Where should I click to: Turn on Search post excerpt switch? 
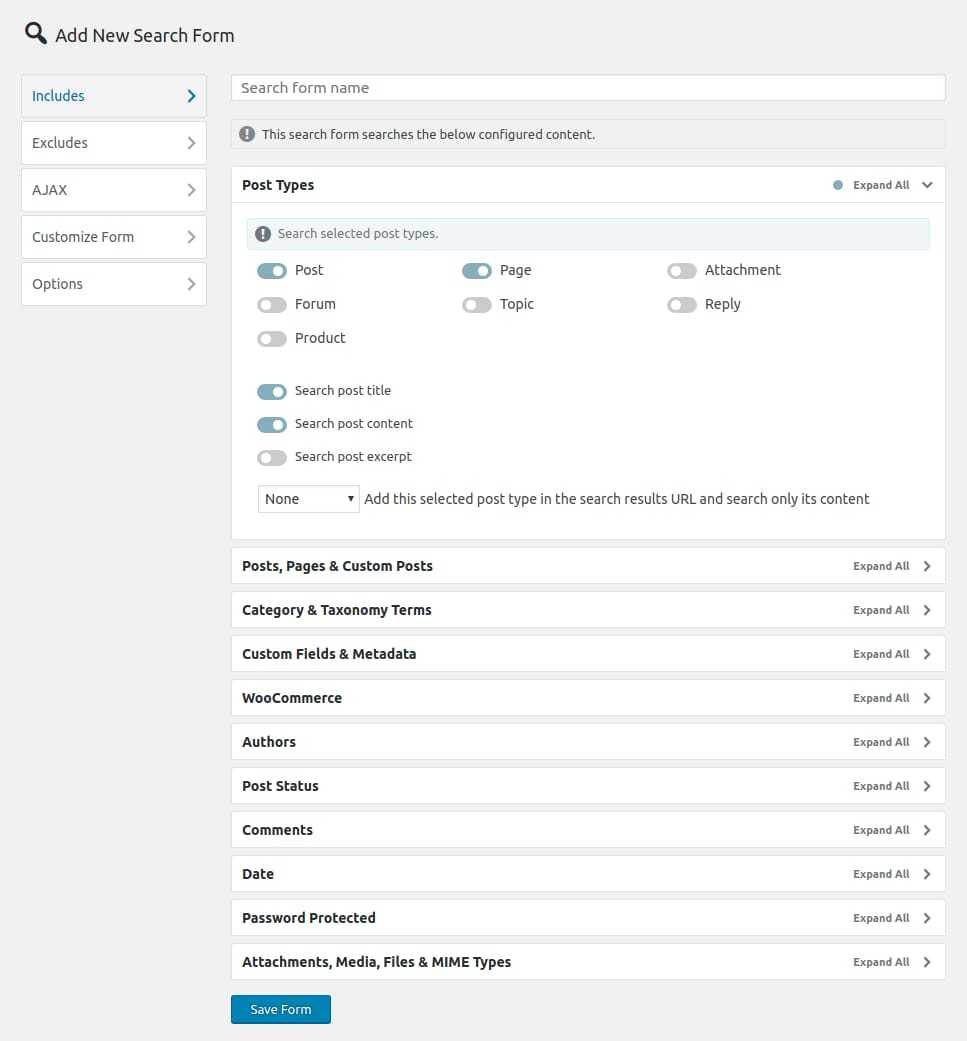click(272, 457)
